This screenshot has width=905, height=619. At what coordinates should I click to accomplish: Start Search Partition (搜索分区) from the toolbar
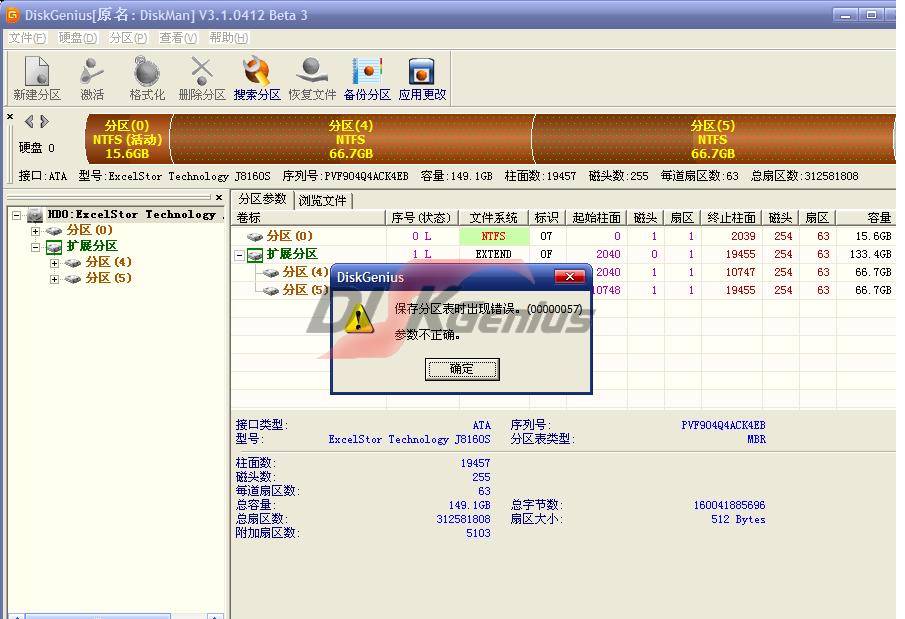(257, 72)
